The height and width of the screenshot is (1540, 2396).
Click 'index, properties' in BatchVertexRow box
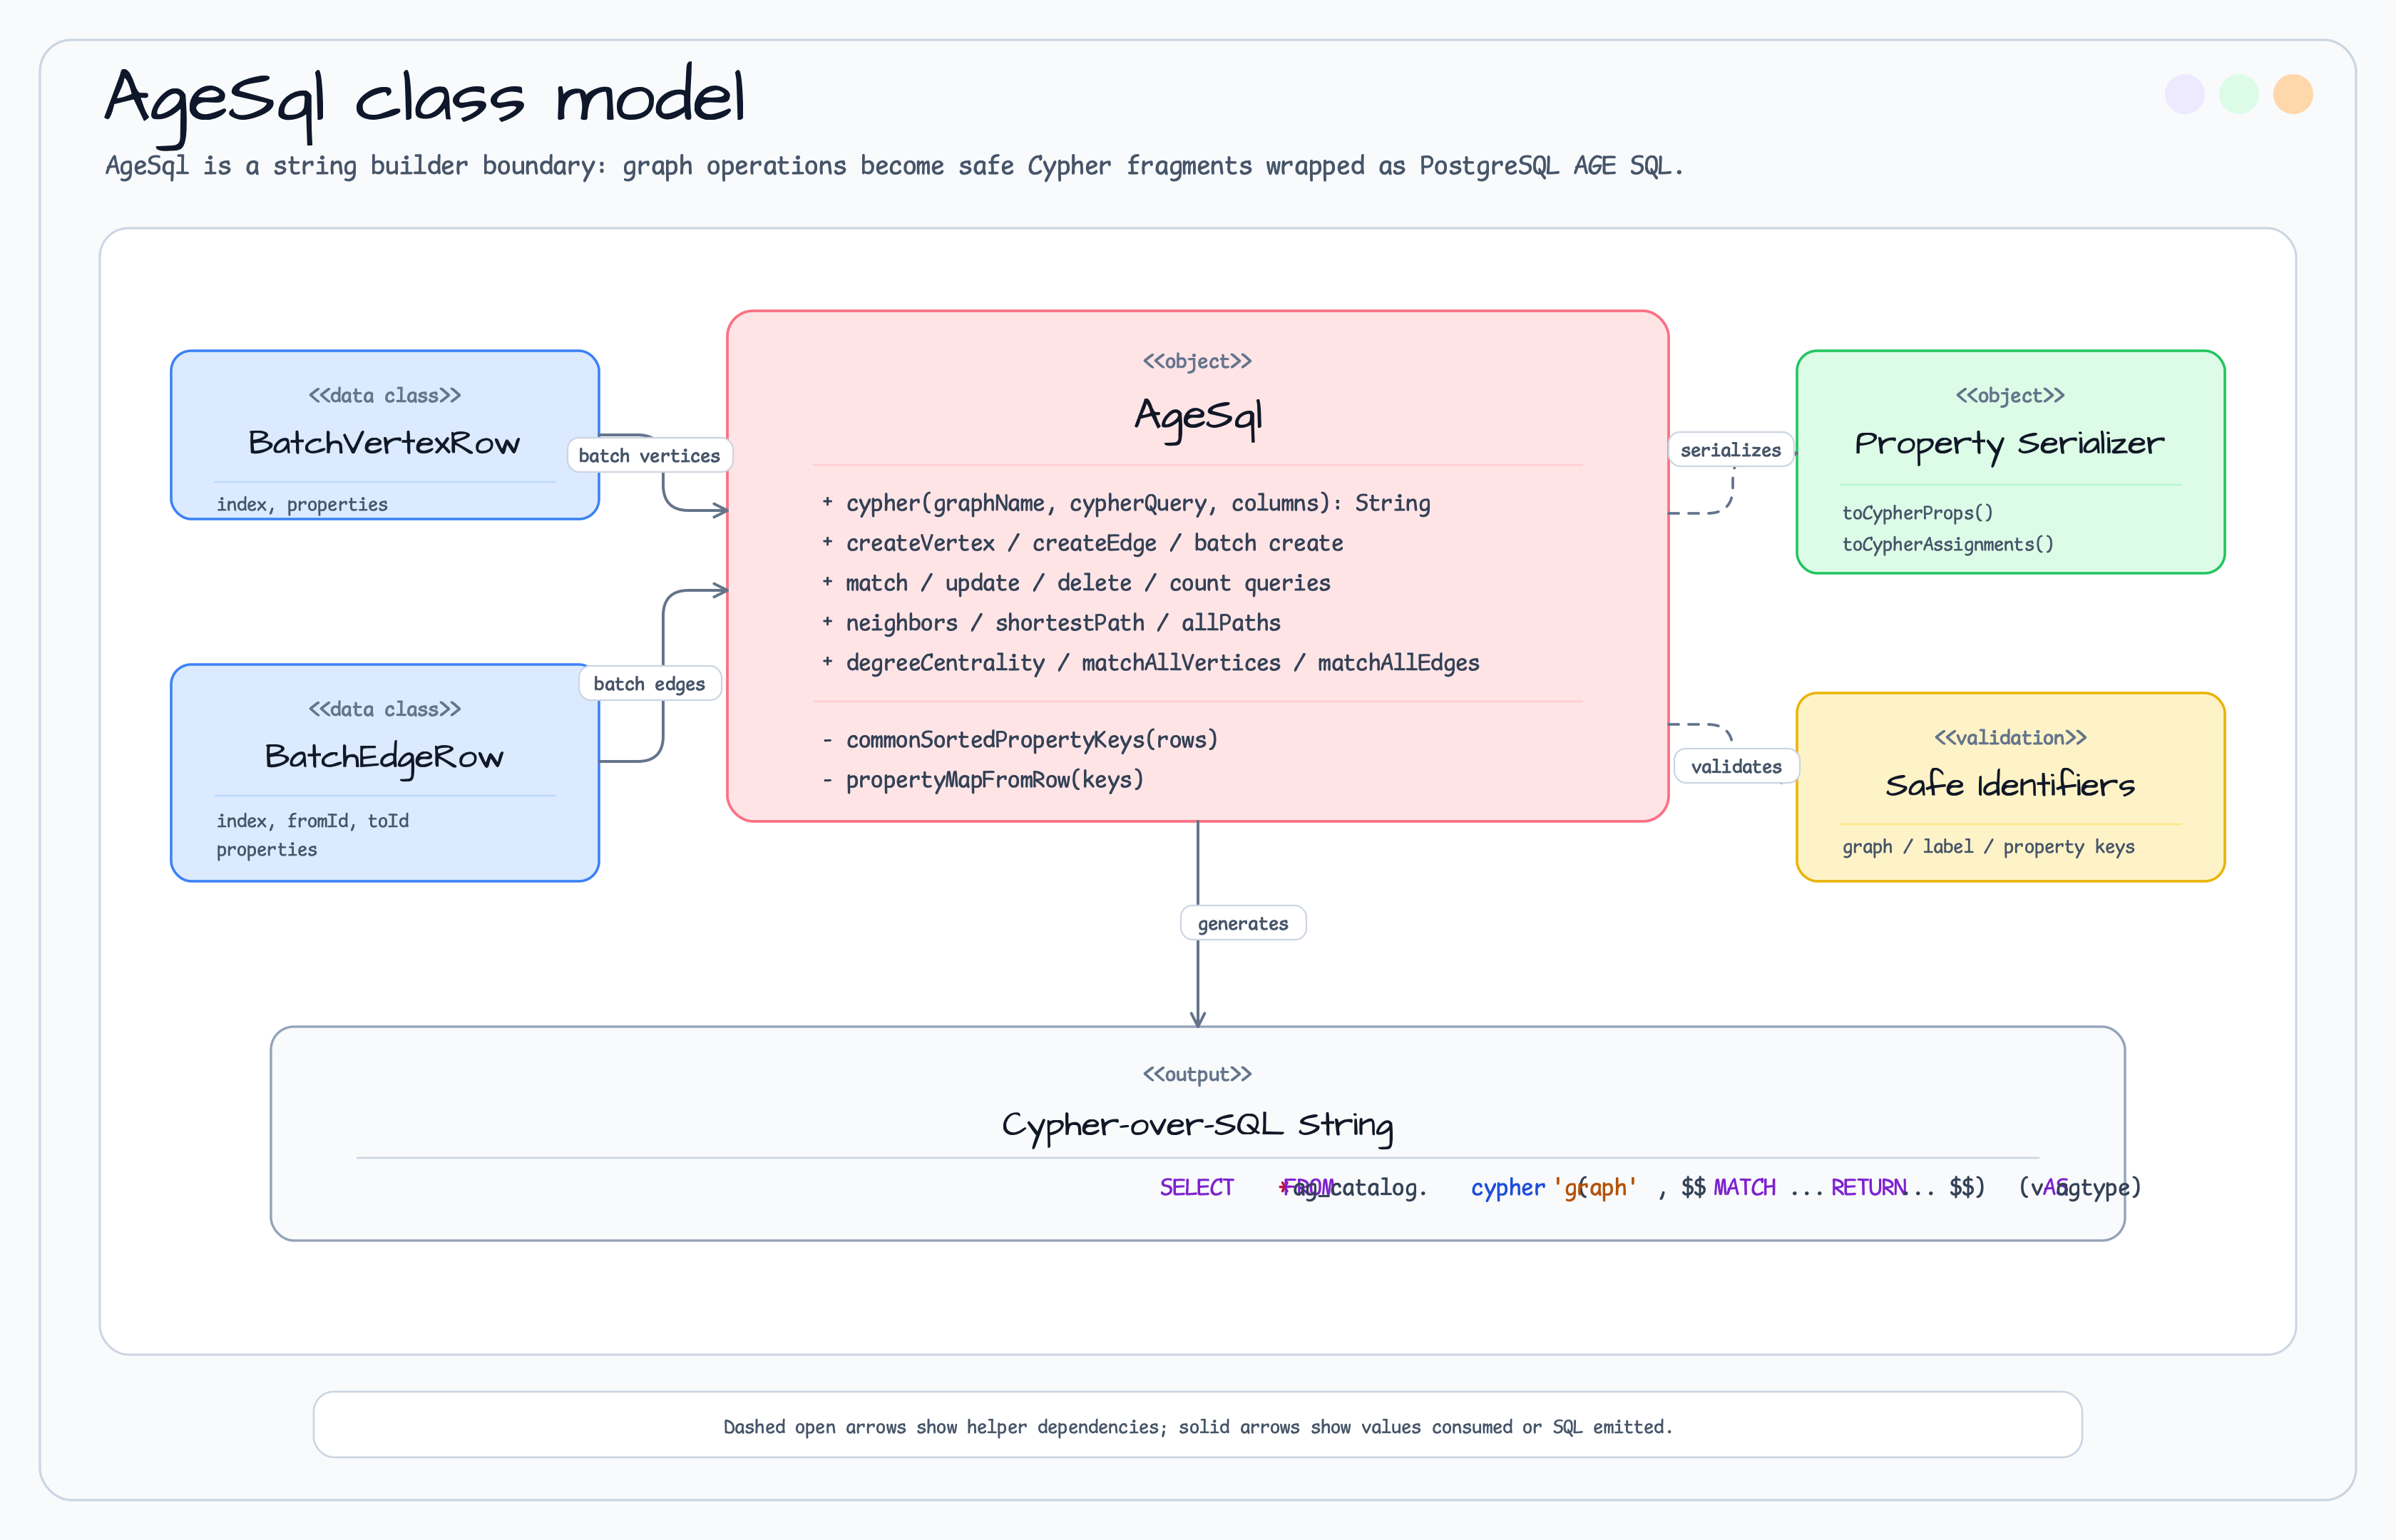coord(302,504)
